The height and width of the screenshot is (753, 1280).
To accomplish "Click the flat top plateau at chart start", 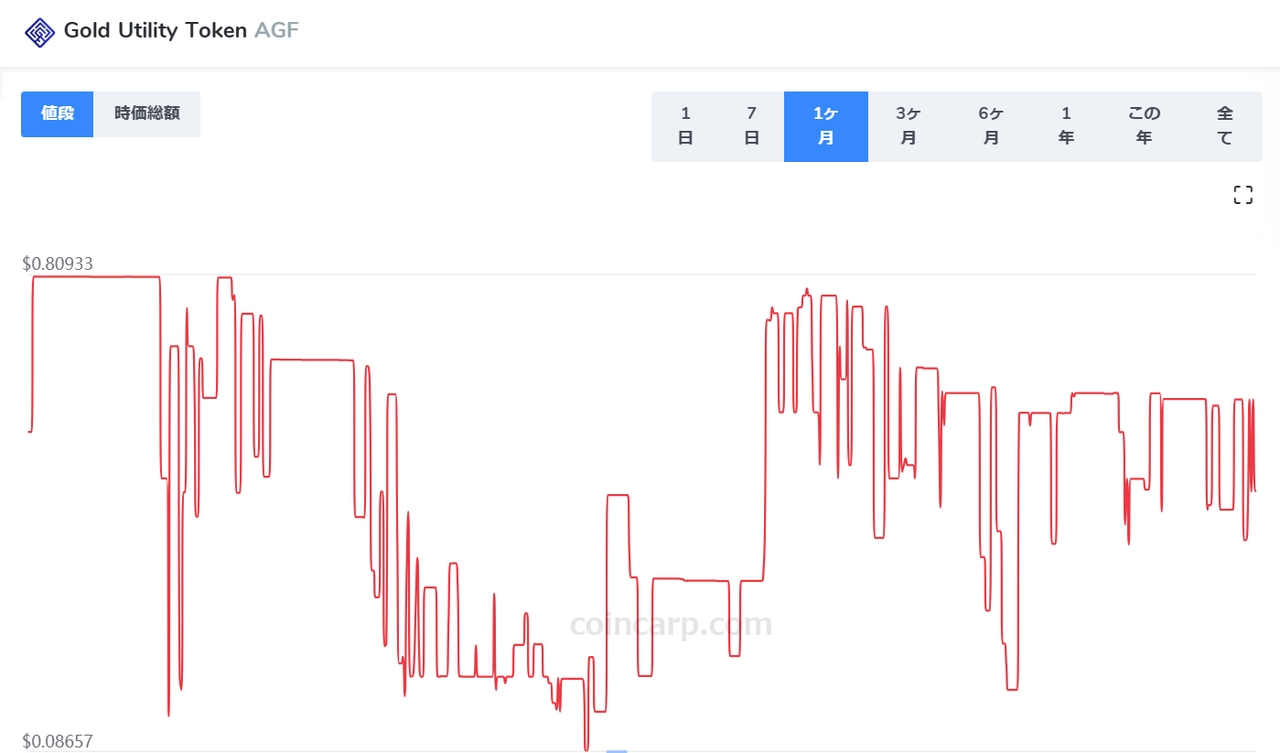I will (x=96, y=276).
